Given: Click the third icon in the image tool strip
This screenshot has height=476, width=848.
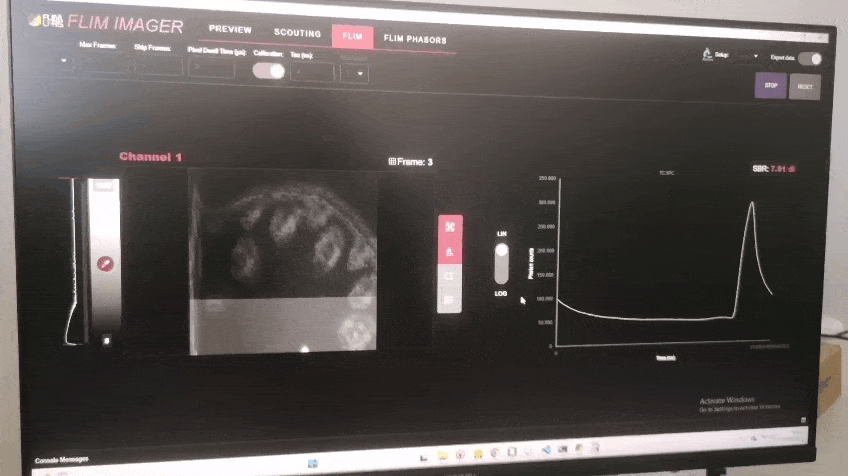Looking at the screenshot, I should coord(450,276).
